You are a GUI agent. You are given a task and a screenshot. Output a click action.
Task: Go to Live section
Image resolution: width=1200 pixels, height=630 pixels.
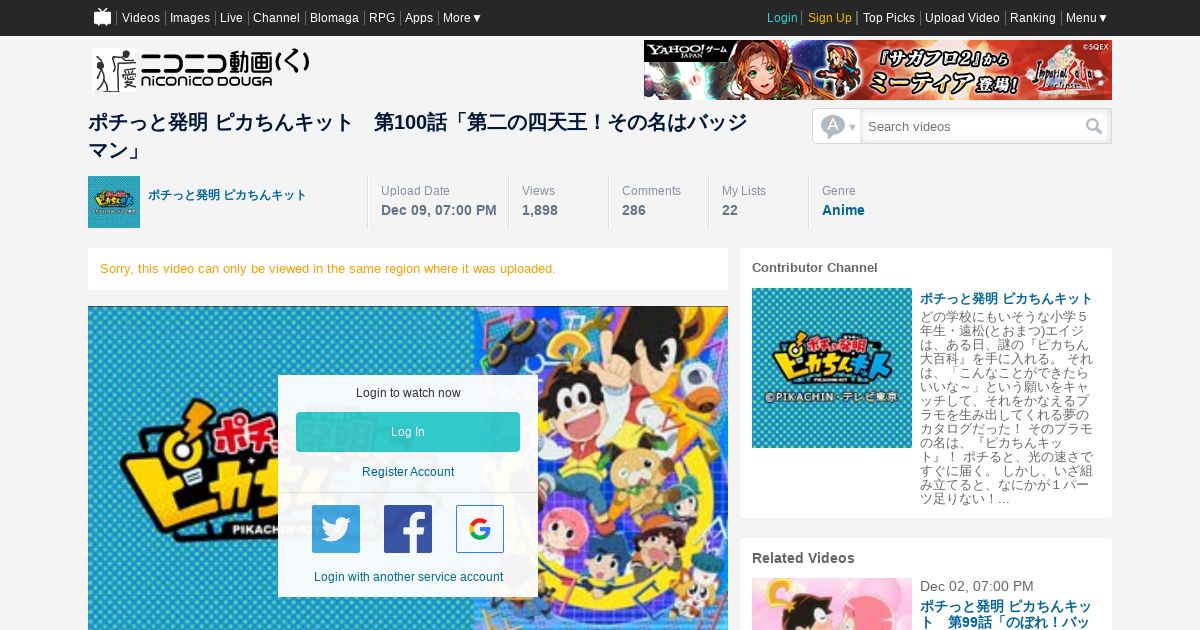[x=231, y=18]
